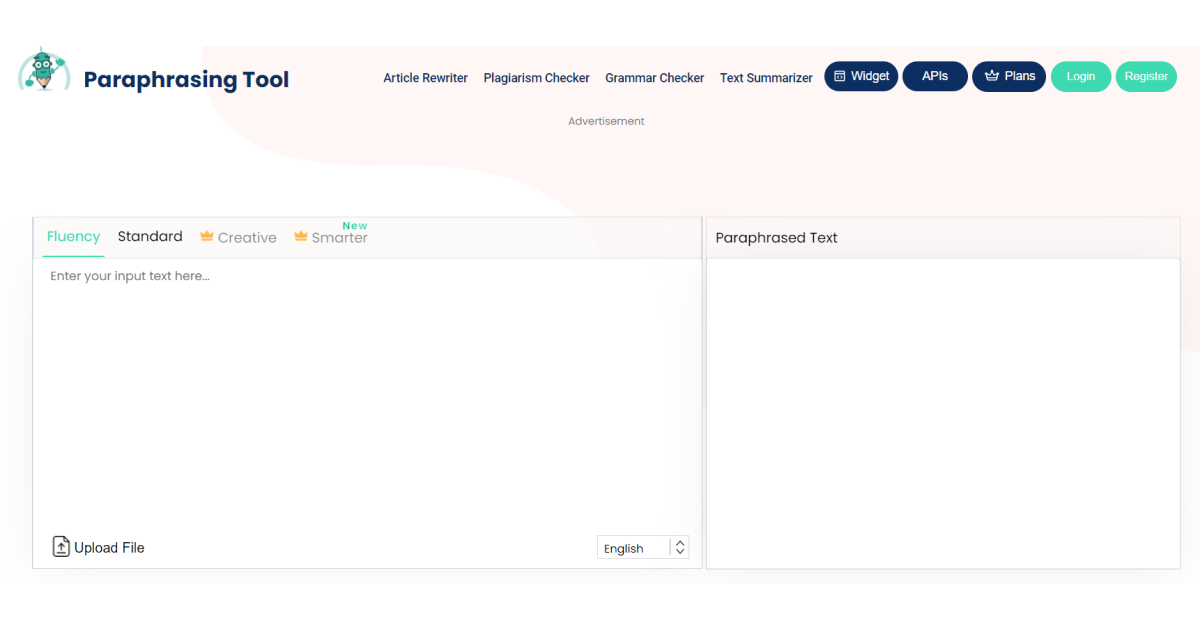The image size is (1200, 630).
Task: Focus the "Enter your input text here" field
Action: pos(366,390)
